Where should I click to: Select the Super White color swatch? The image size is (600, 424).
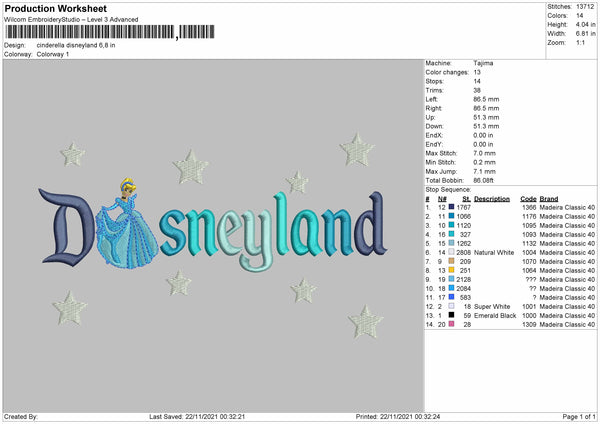point(452,306)
